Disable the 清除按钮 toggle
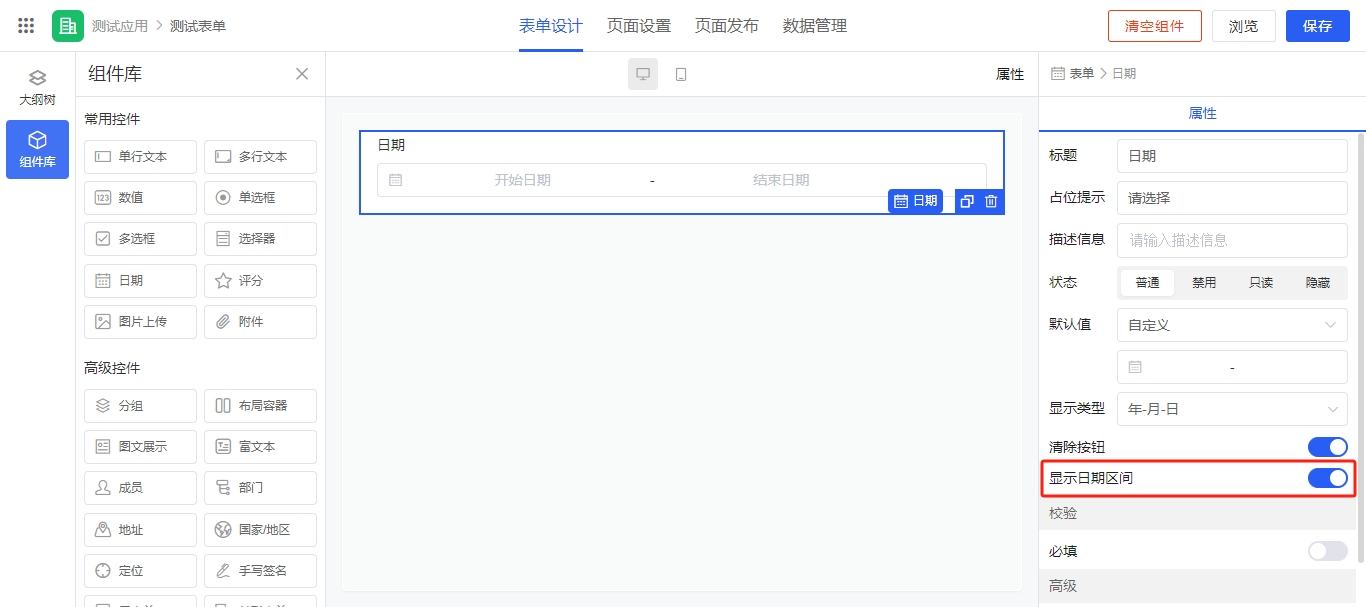 (x=1327, y=447)
